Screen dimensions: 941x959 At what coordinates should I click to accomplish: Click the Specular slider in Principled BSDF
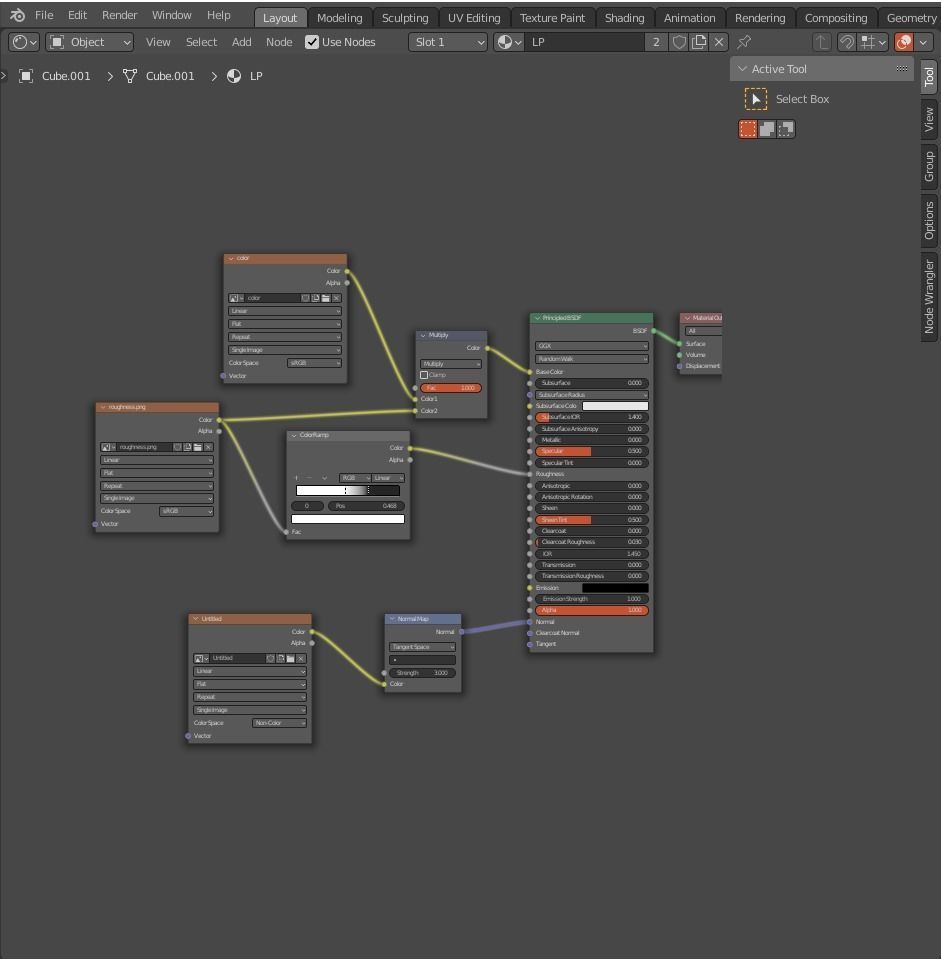pos(591,451)
